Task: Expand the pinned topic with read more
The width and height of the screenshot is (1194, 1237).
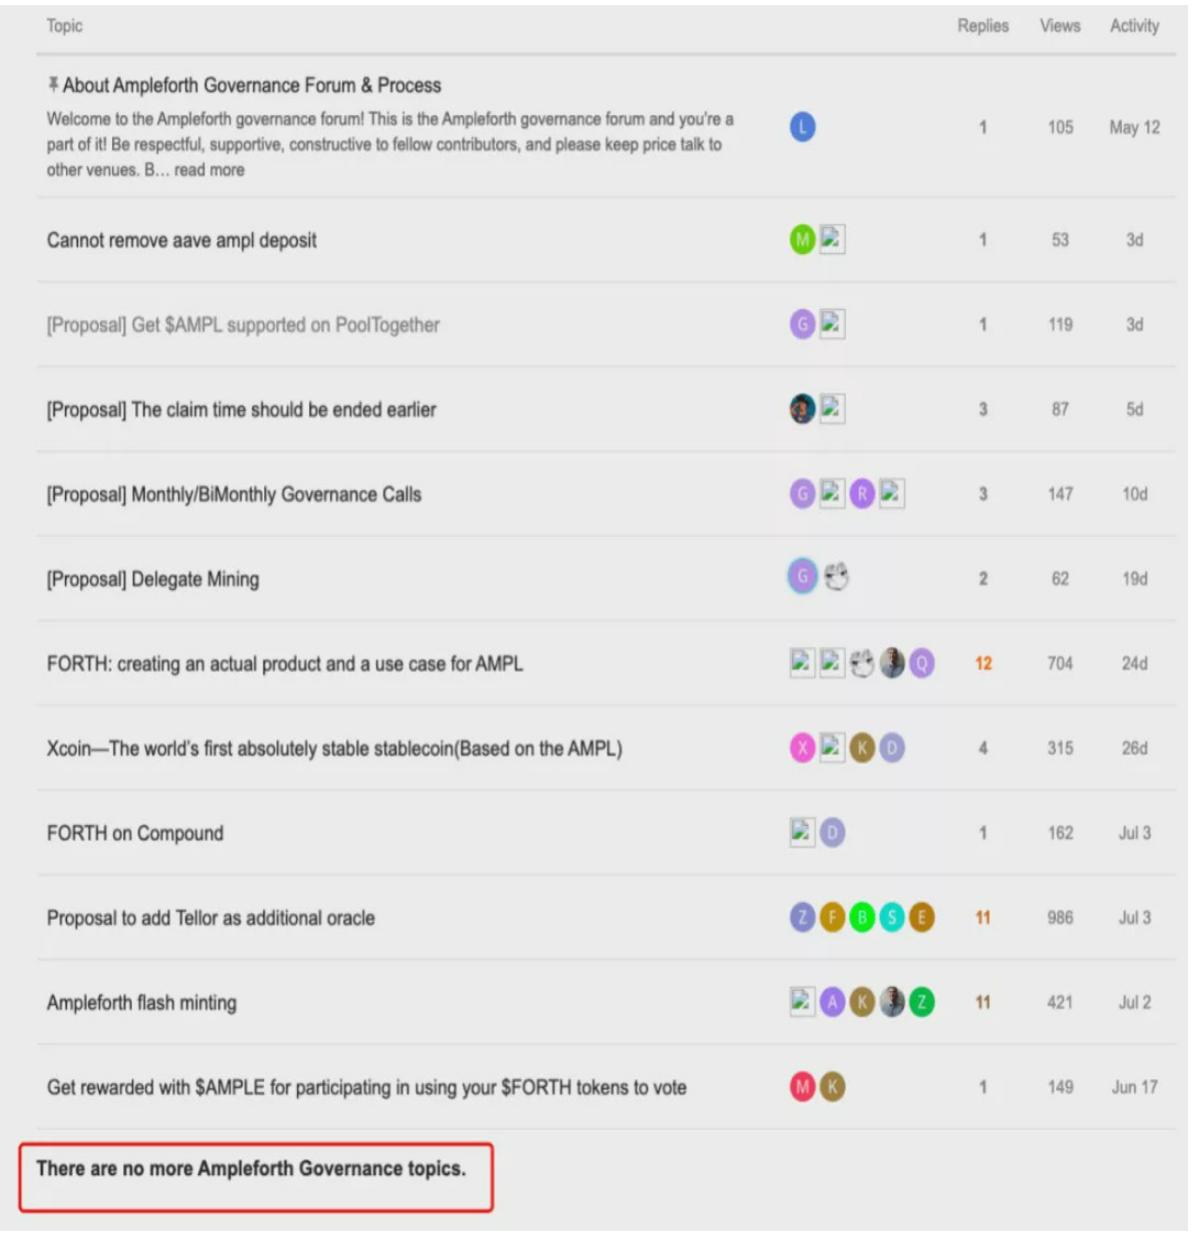Action: click(x=209, y=170)
